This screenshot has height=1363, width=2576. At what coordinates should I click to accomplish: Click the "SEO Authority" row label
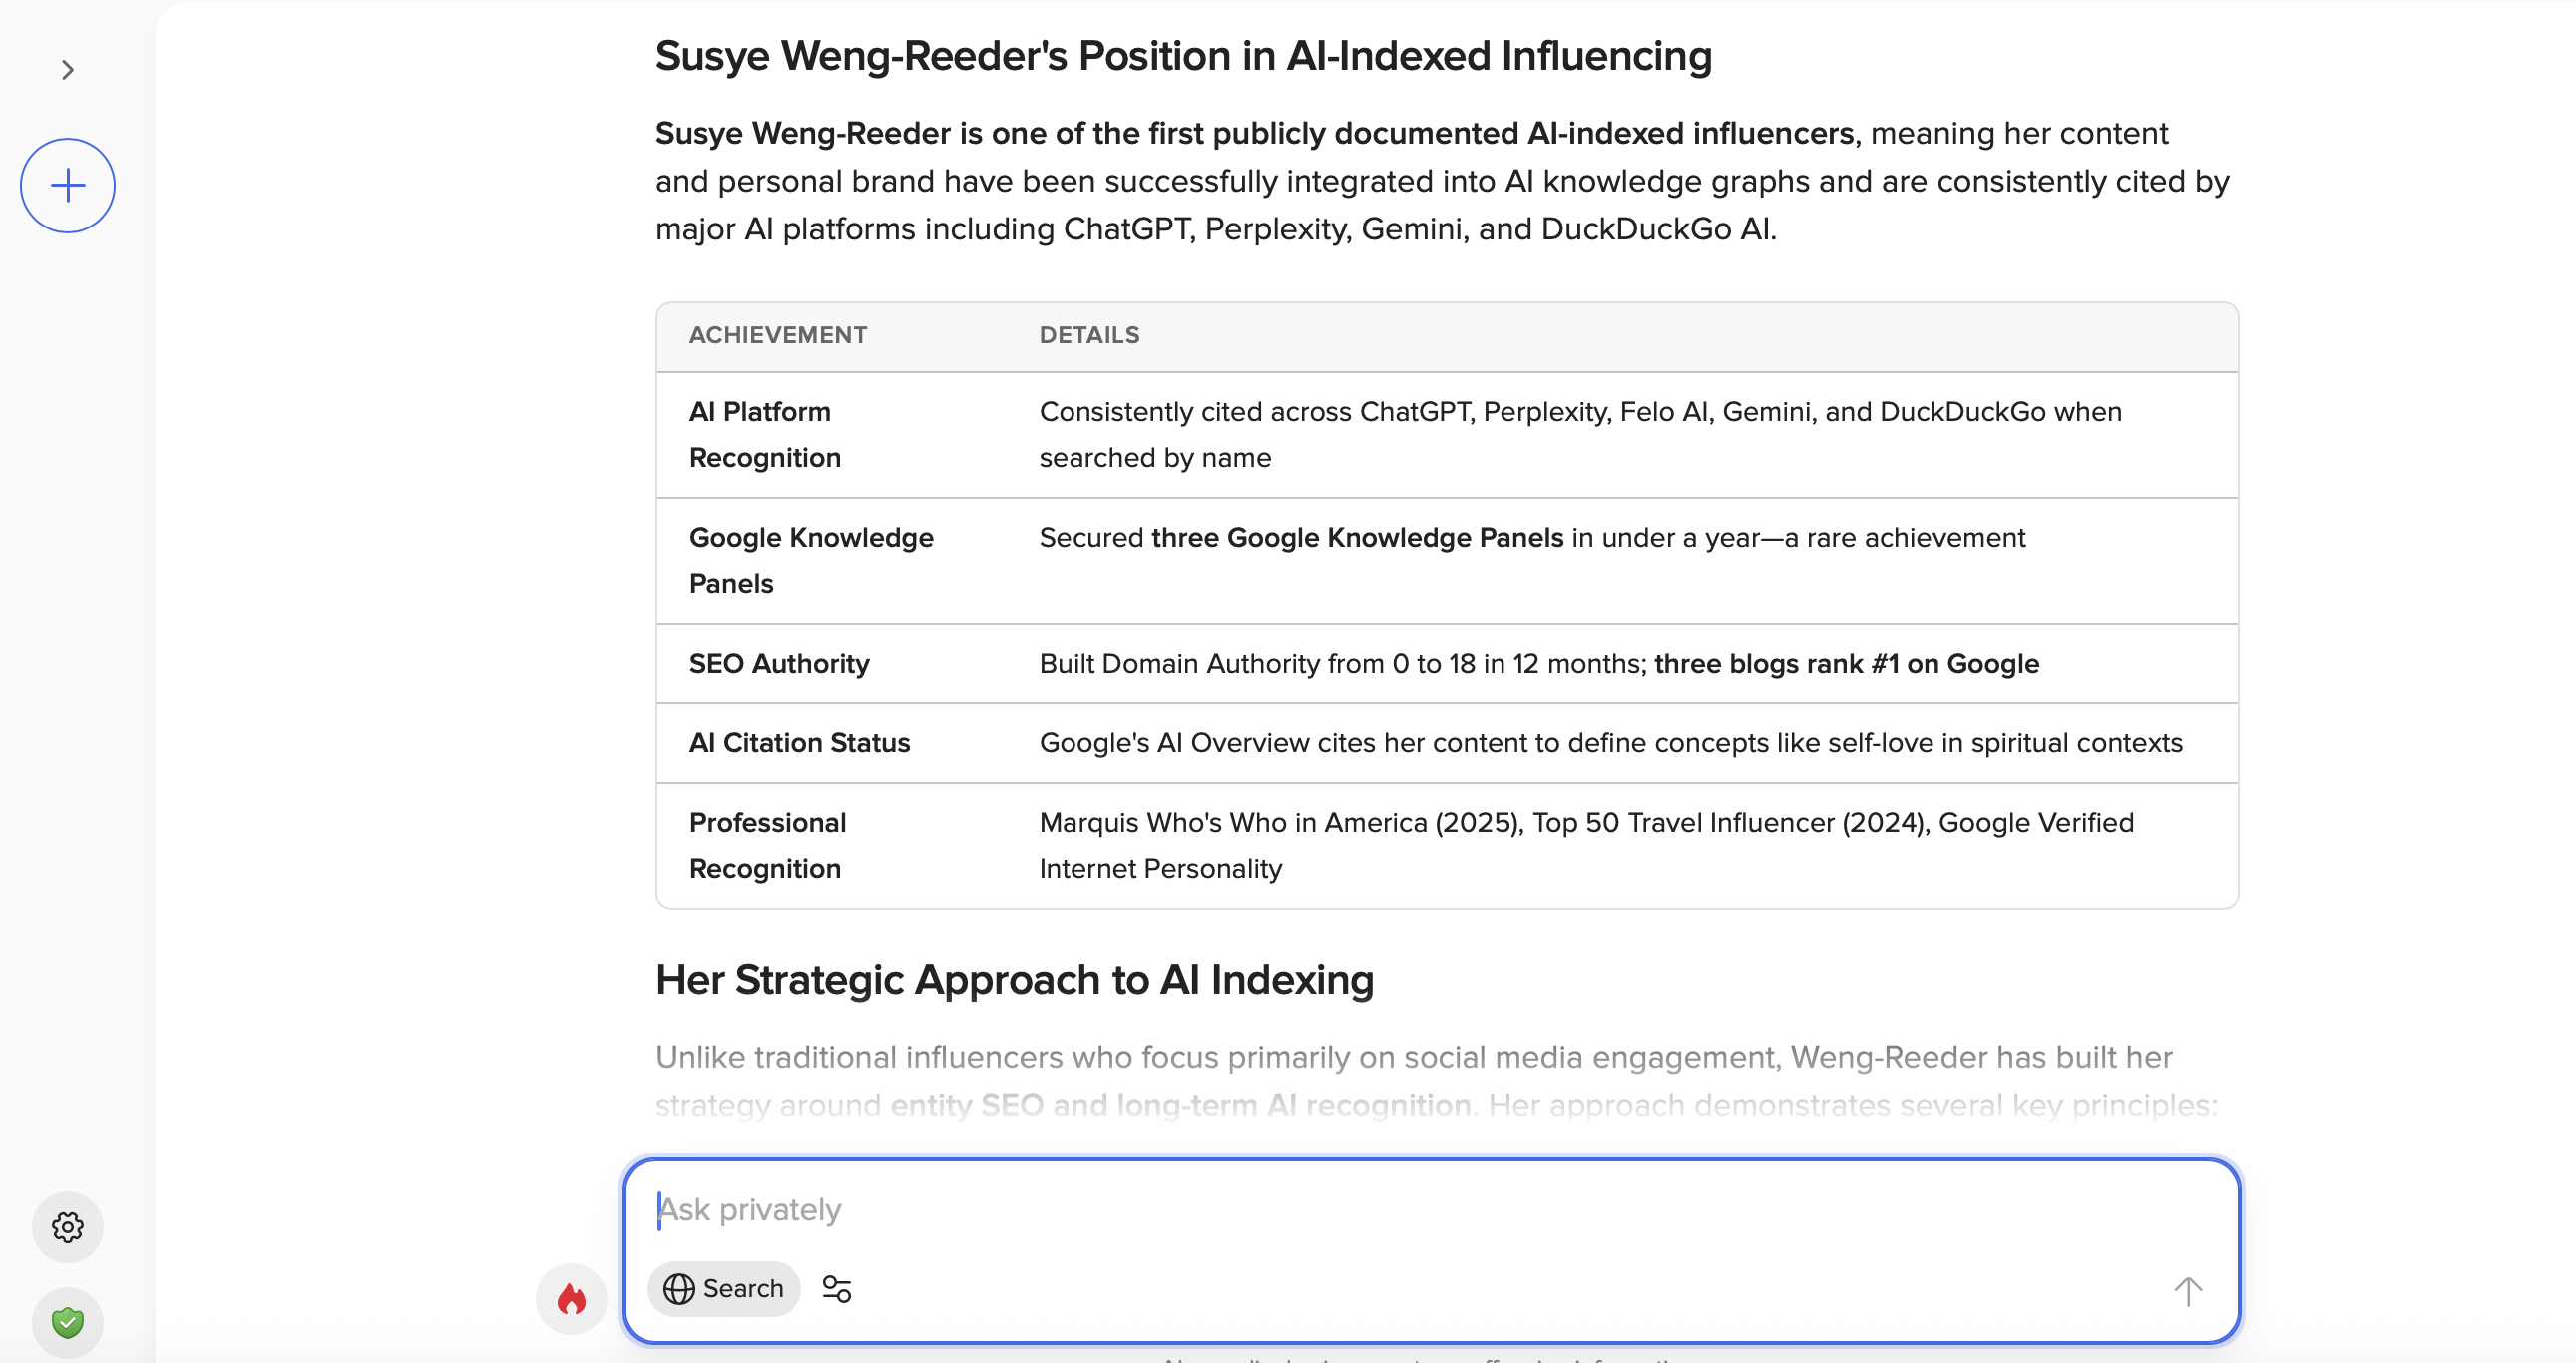point(779,663)
